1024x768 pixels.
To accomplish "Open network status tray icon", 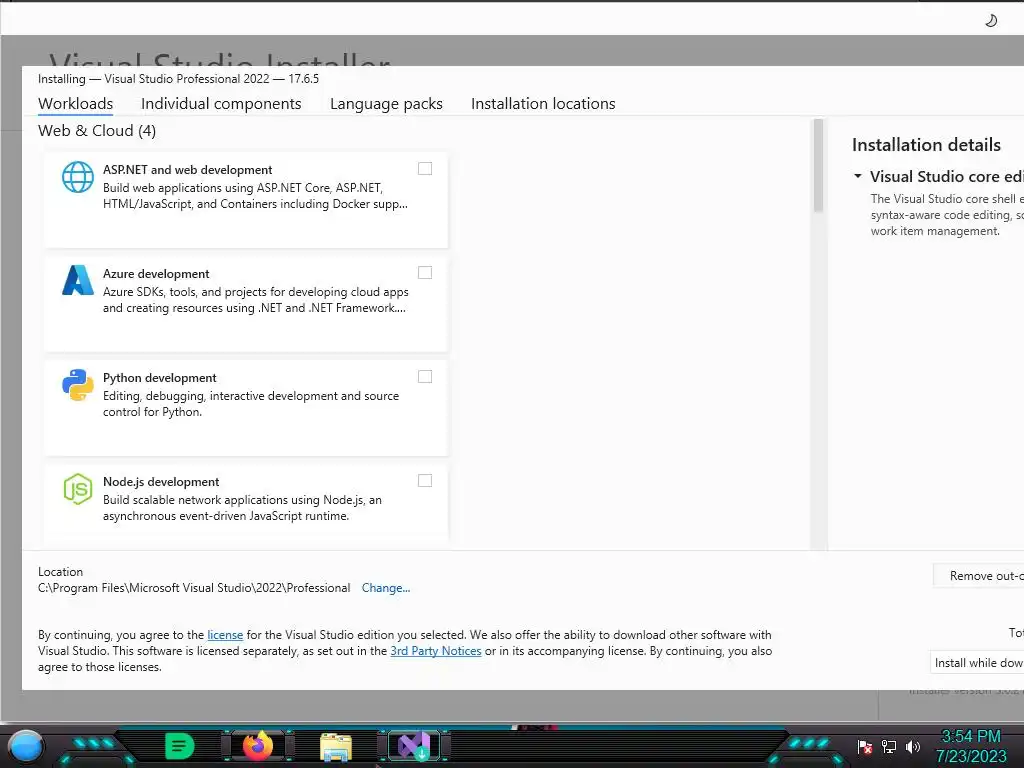I will click(889, 746).
